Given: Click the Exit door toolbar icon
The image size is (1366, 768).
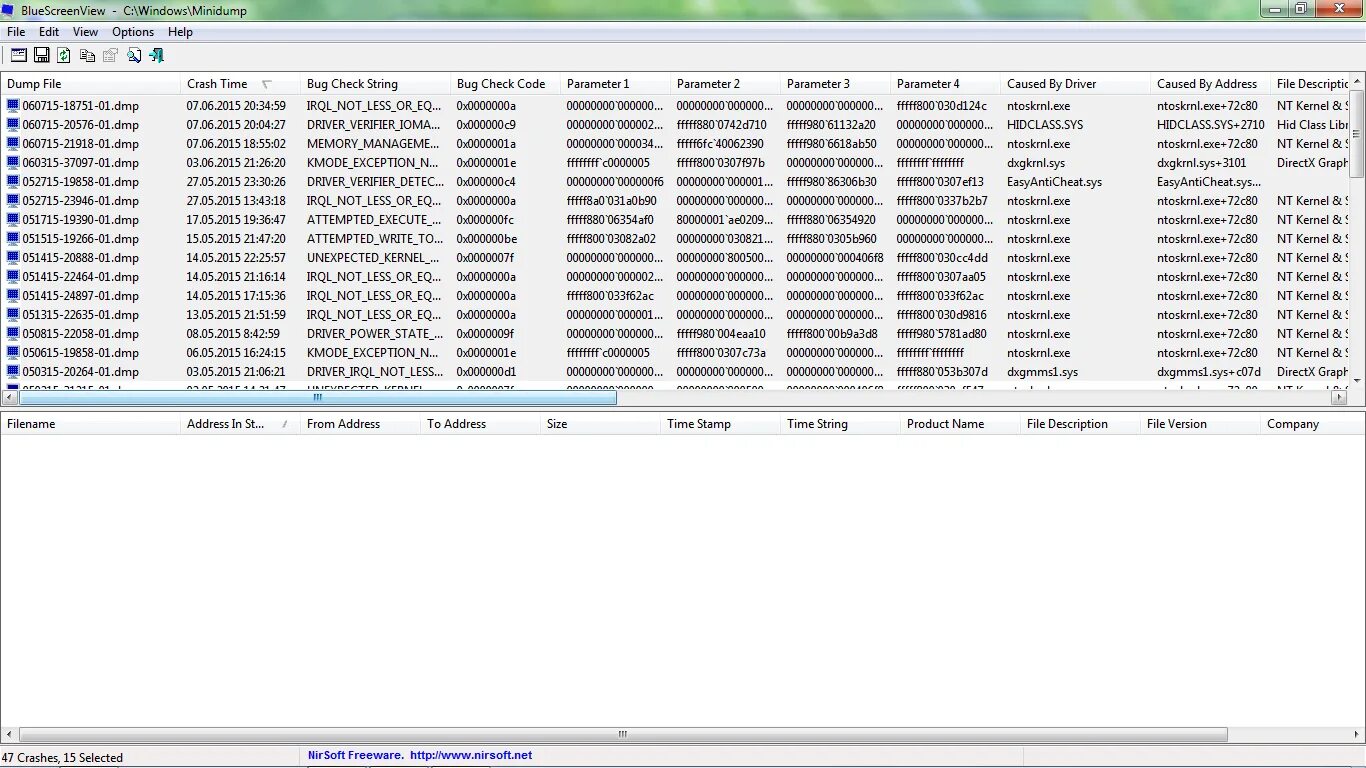Looking at the screenshot, I should click(x=156, y=56).
